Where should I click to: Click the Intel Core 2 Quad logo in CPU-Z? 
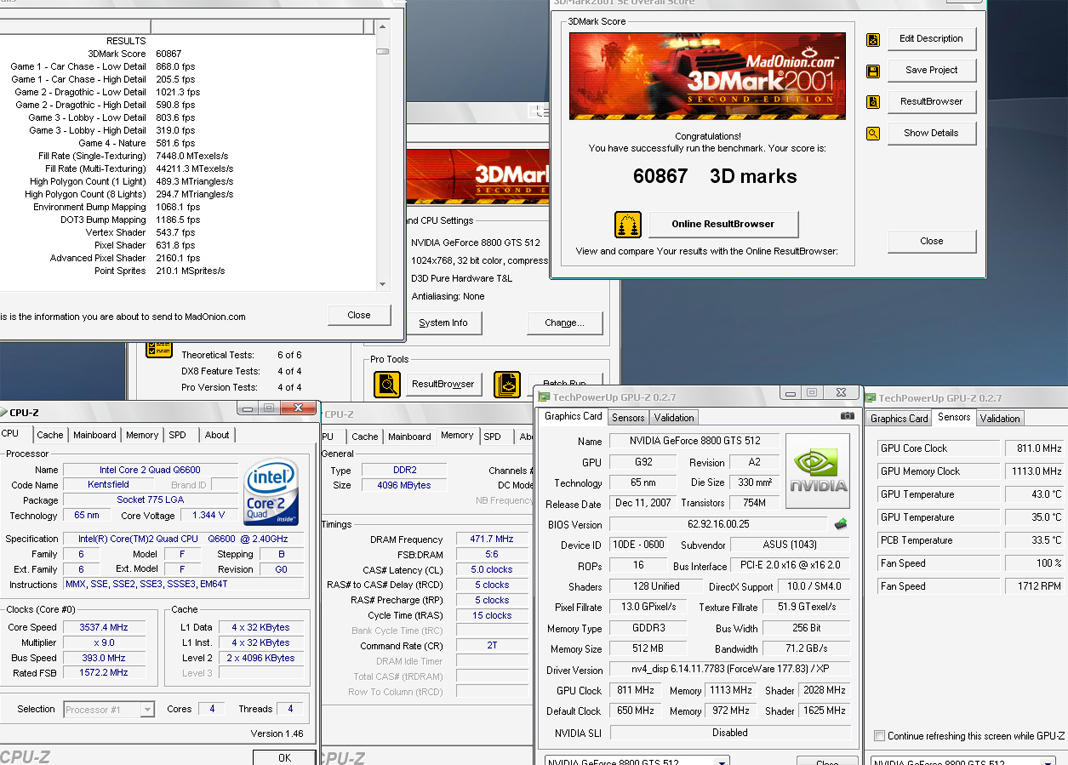tap(271, 492)
